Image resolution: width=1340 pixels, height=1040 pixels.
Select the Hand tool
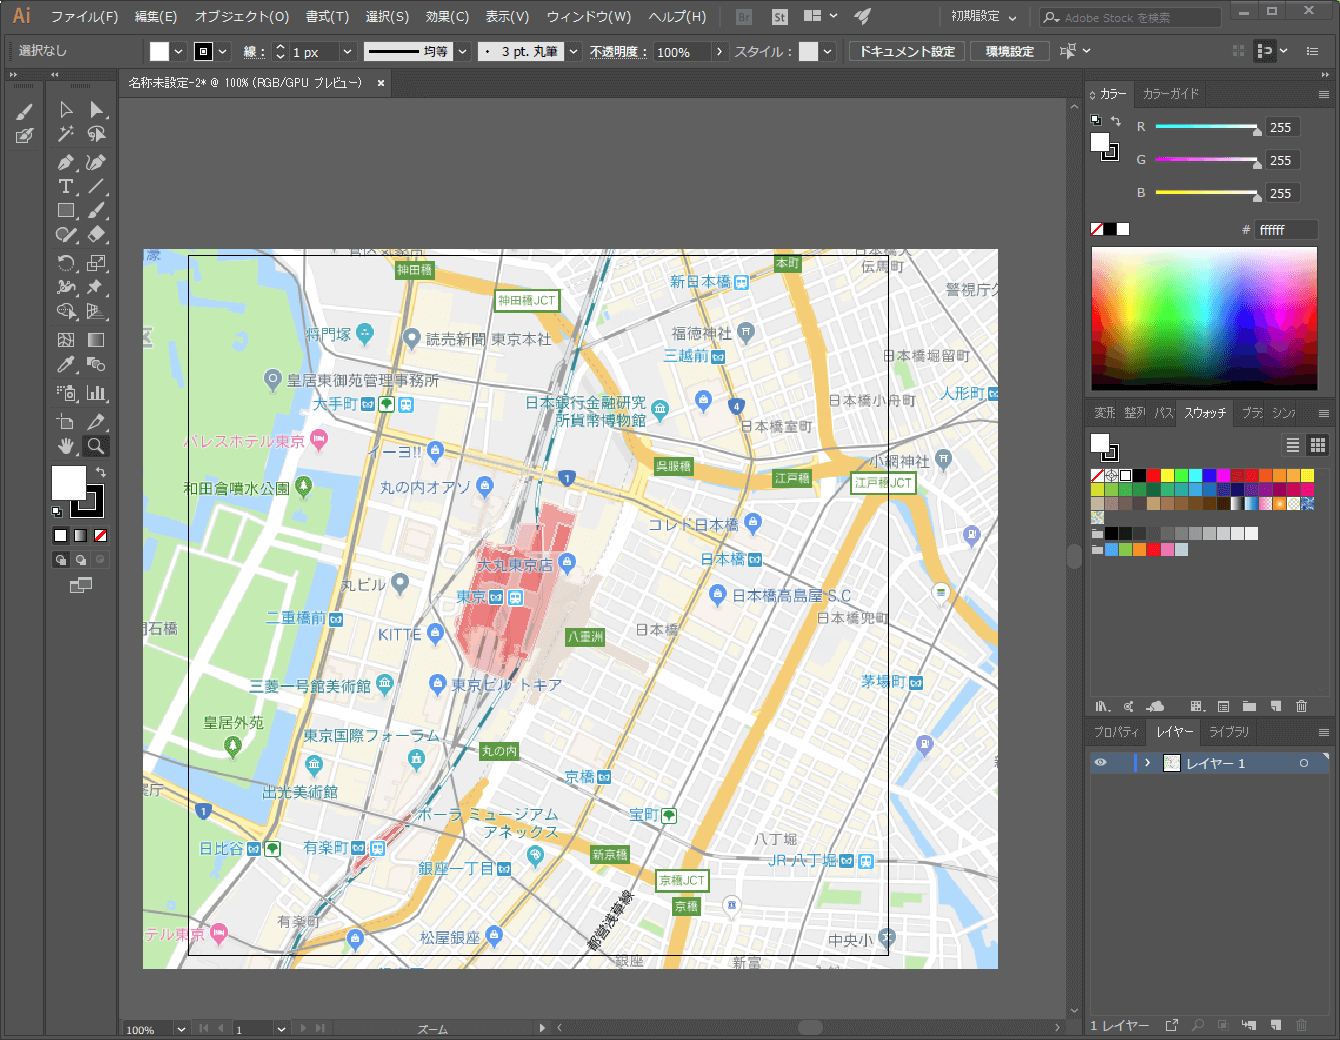click(65, 445)
